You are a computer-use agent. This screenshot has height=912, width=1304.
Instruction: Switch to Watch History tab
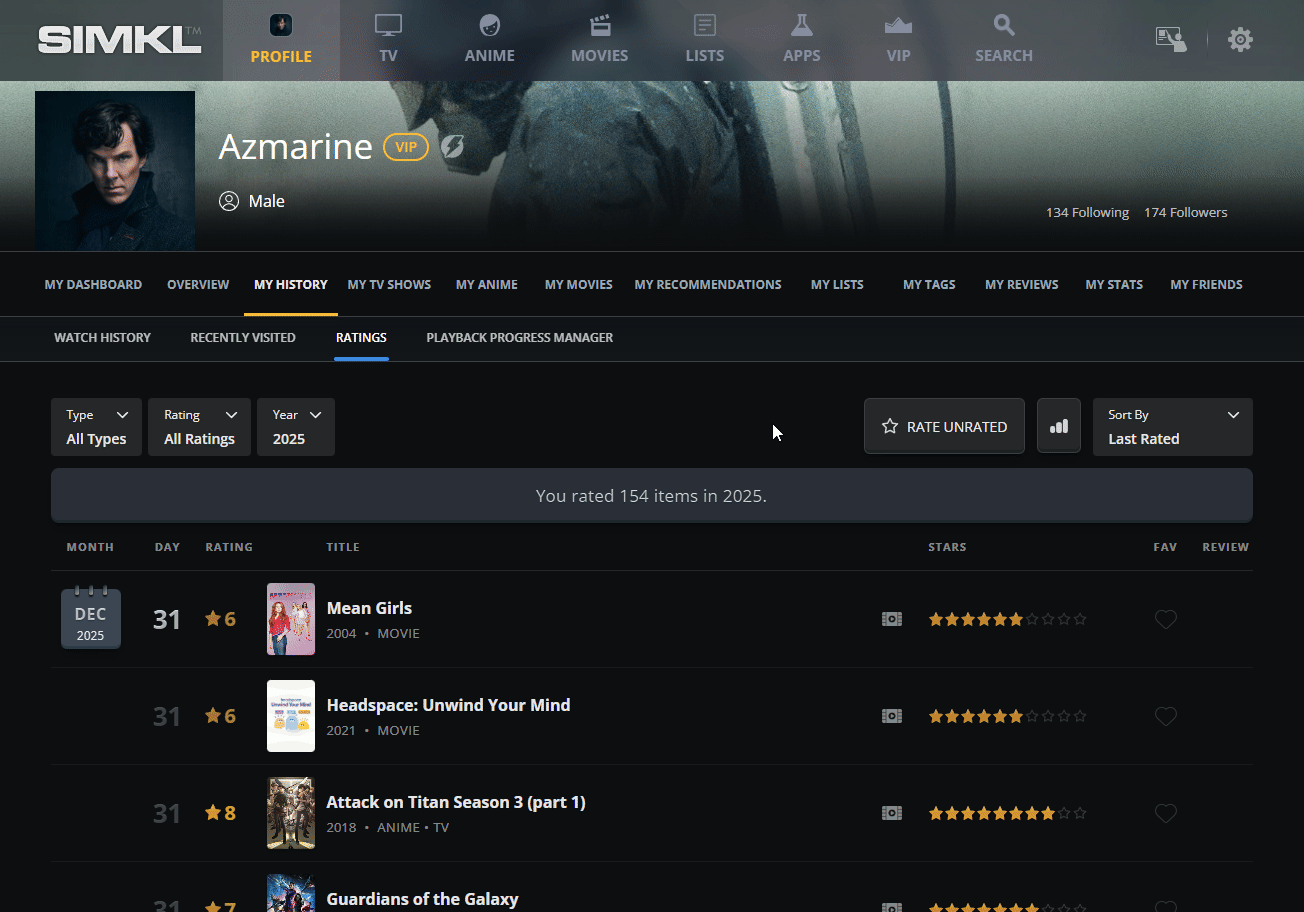[x=102, y=338]
